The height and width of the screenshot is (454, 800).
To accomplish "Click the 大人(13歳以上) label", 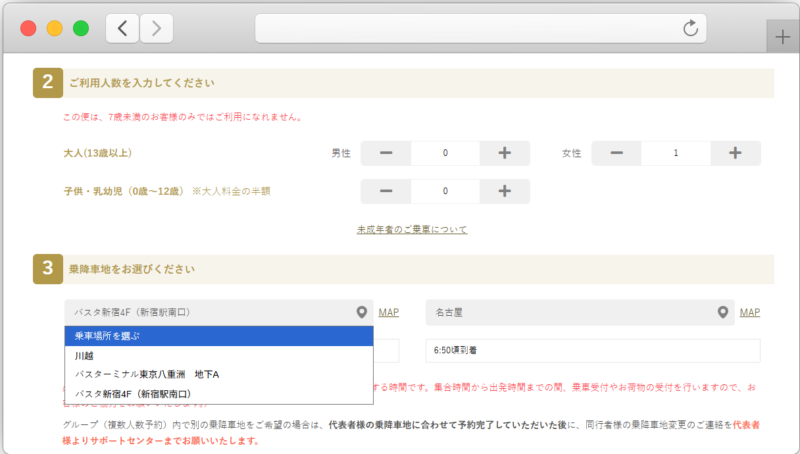I will coord(97,153).
